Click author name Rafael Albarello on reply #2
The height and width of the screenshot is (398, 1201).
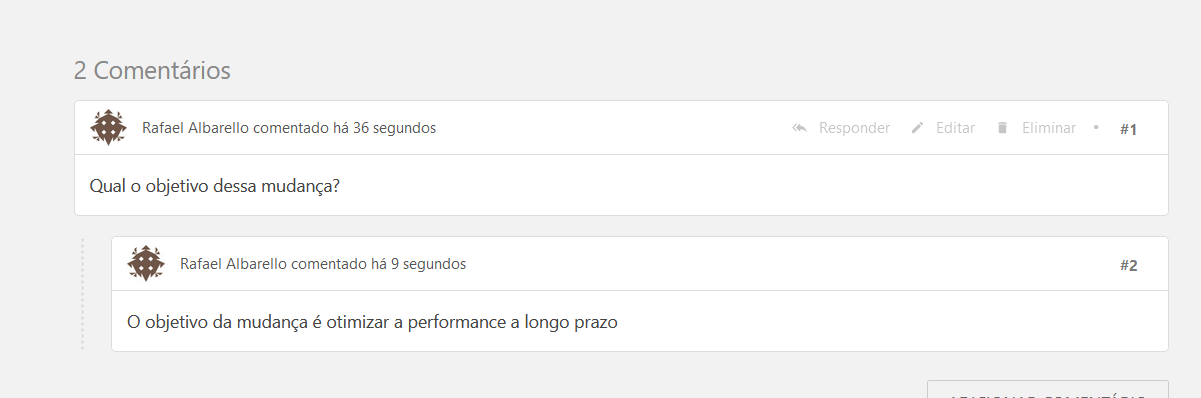click(x=234, y=264)
